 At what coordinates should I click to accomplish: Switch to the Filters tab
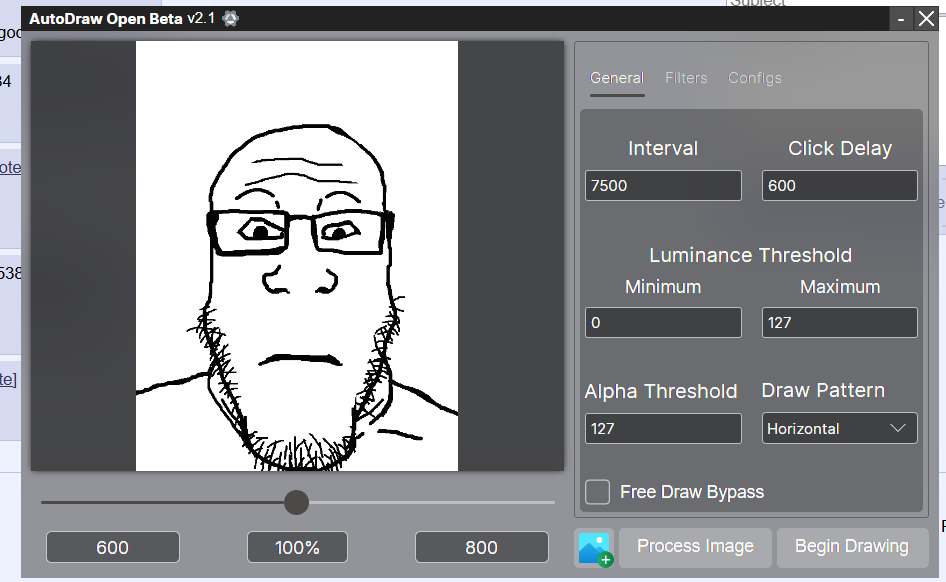click(x=686, y=78)
